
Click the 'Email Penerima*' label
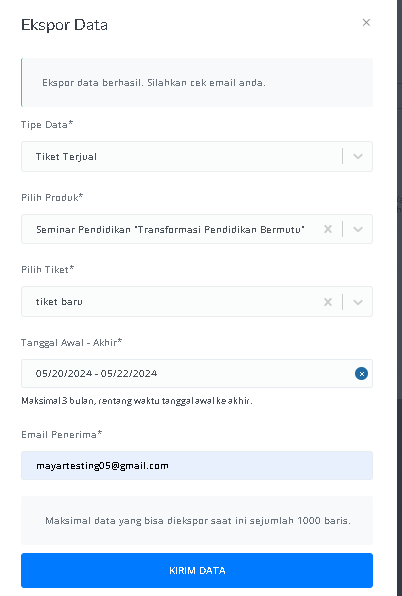pyautogui.click(x=62, y=434)
